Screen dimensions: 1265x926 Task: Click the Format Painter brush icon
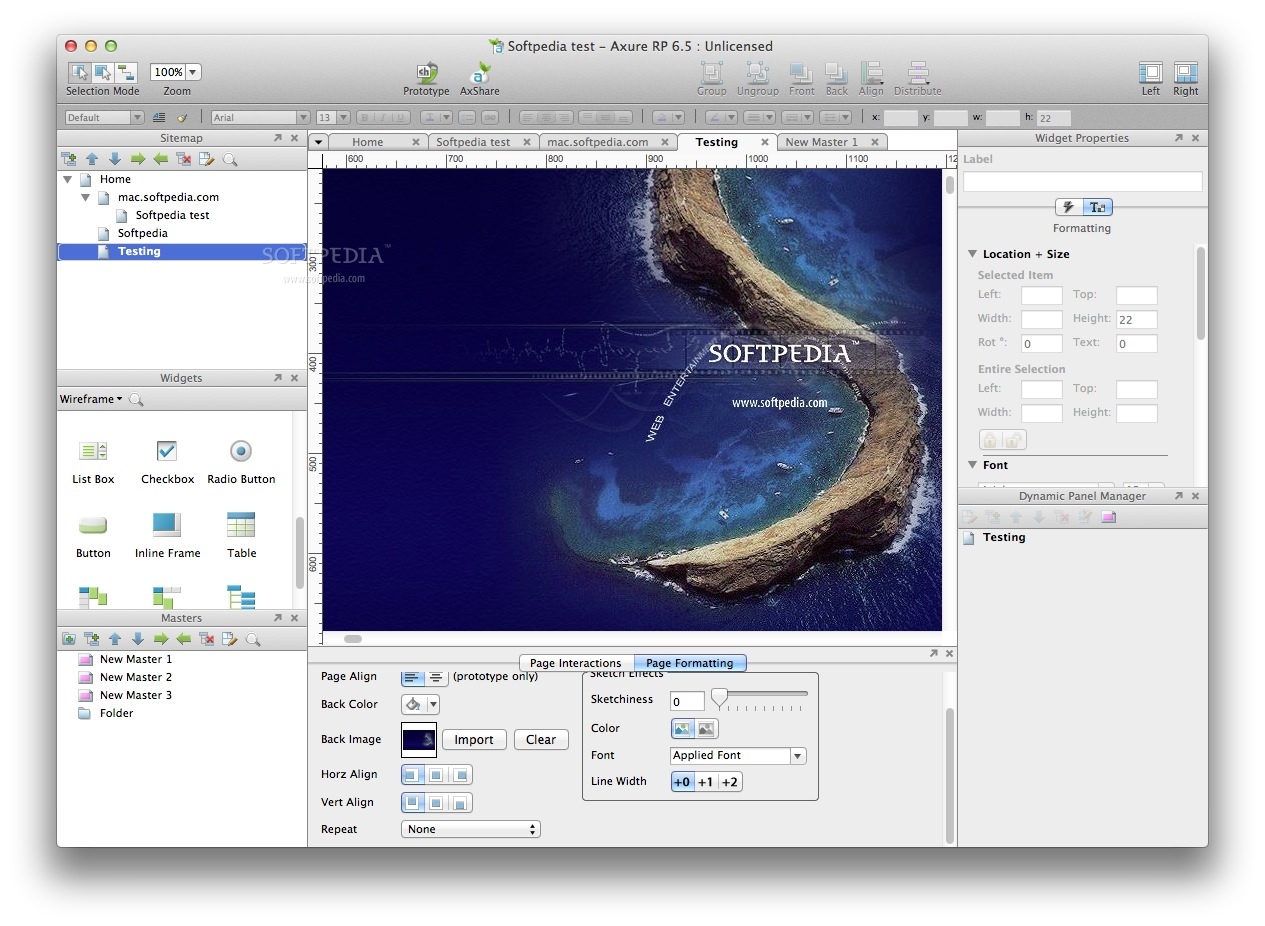[x=183, y=118]
